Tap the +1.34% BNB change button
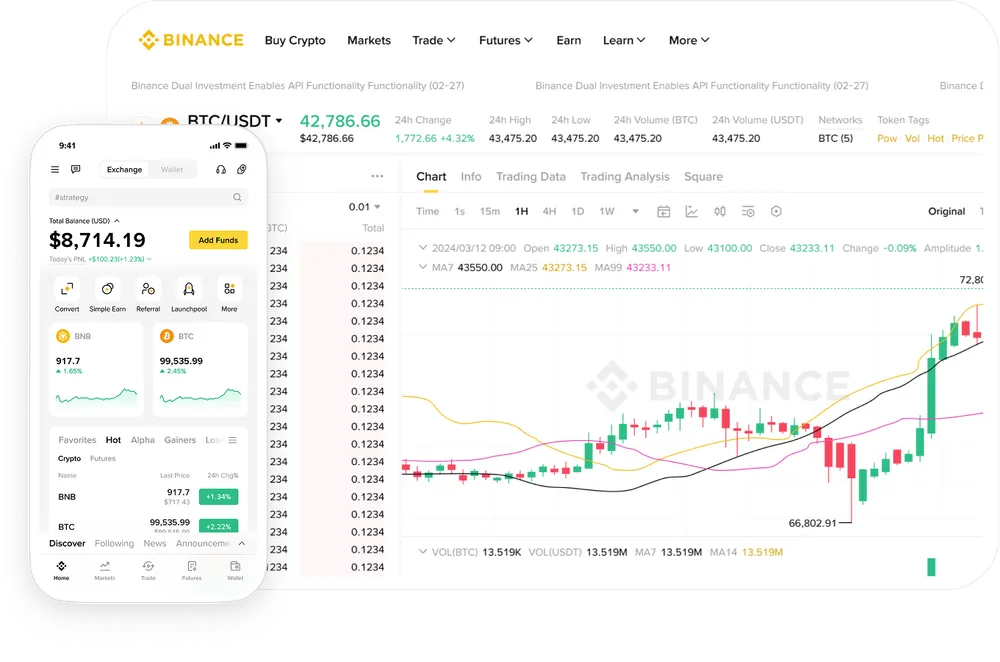Viewport: 1000px width, 662px height. pyautogui.click(x=219, y=497)
